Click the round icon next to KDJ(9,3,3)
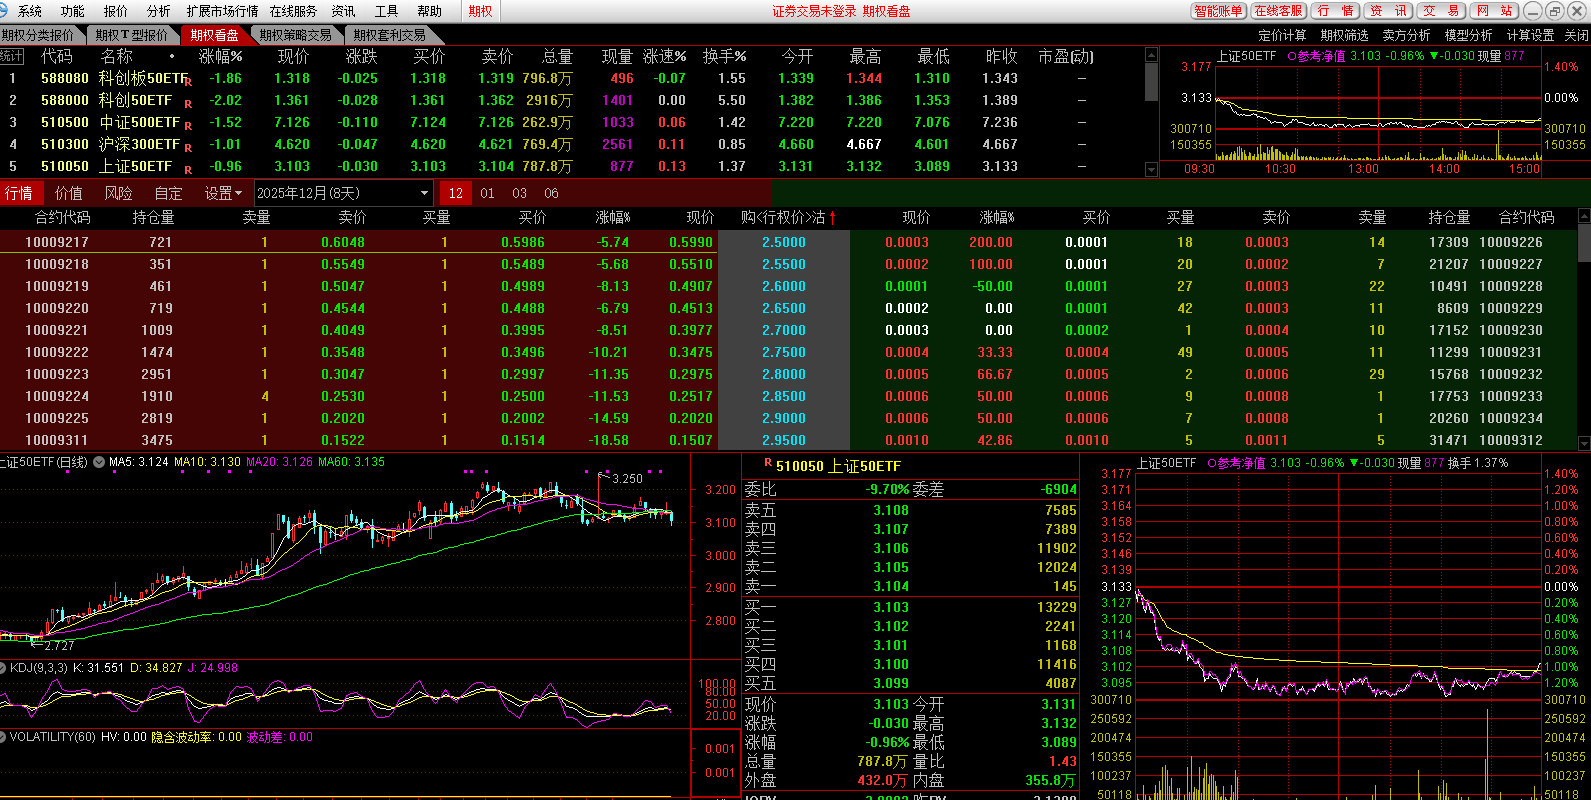The image size is (1591, 800). pos(4,668)
